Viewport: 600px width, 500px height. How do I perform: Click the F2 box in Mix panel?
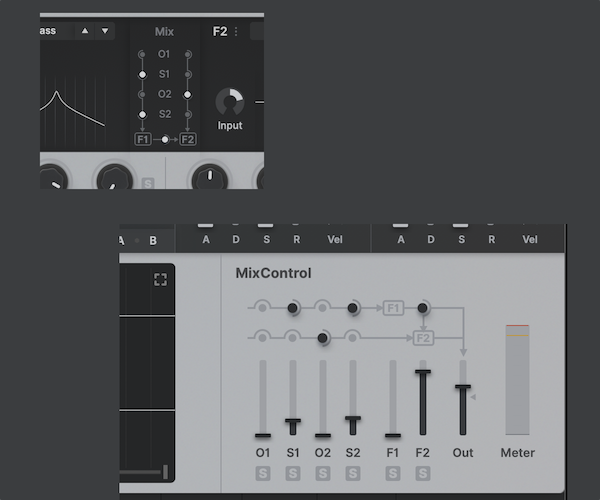coord(188,139)
